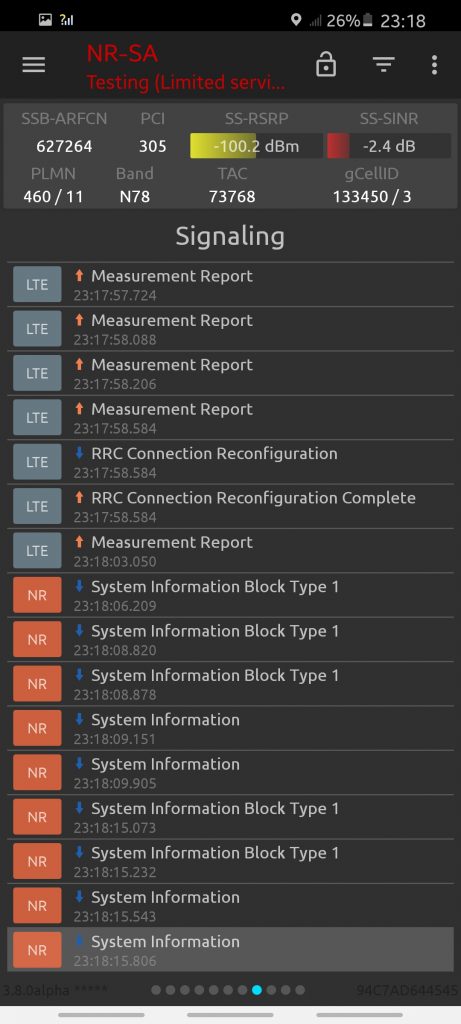This screenshot has width=461, height=1024.
Task: Open the filter icon in toolbar
Action: click(x=383, y=64)
